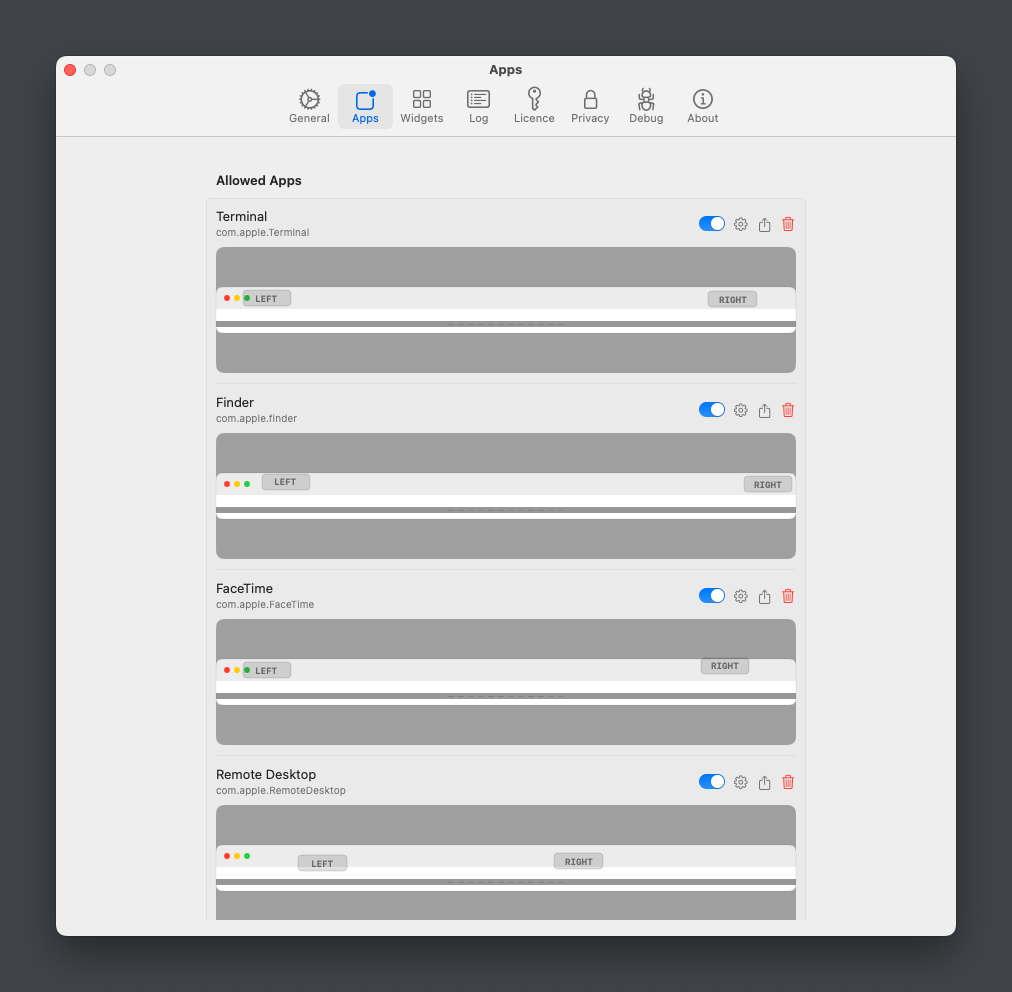Click the LEFT marker in Finder preview
Image resolution: width=1012 pixels, height=992 pixels.
coord(286,482)
